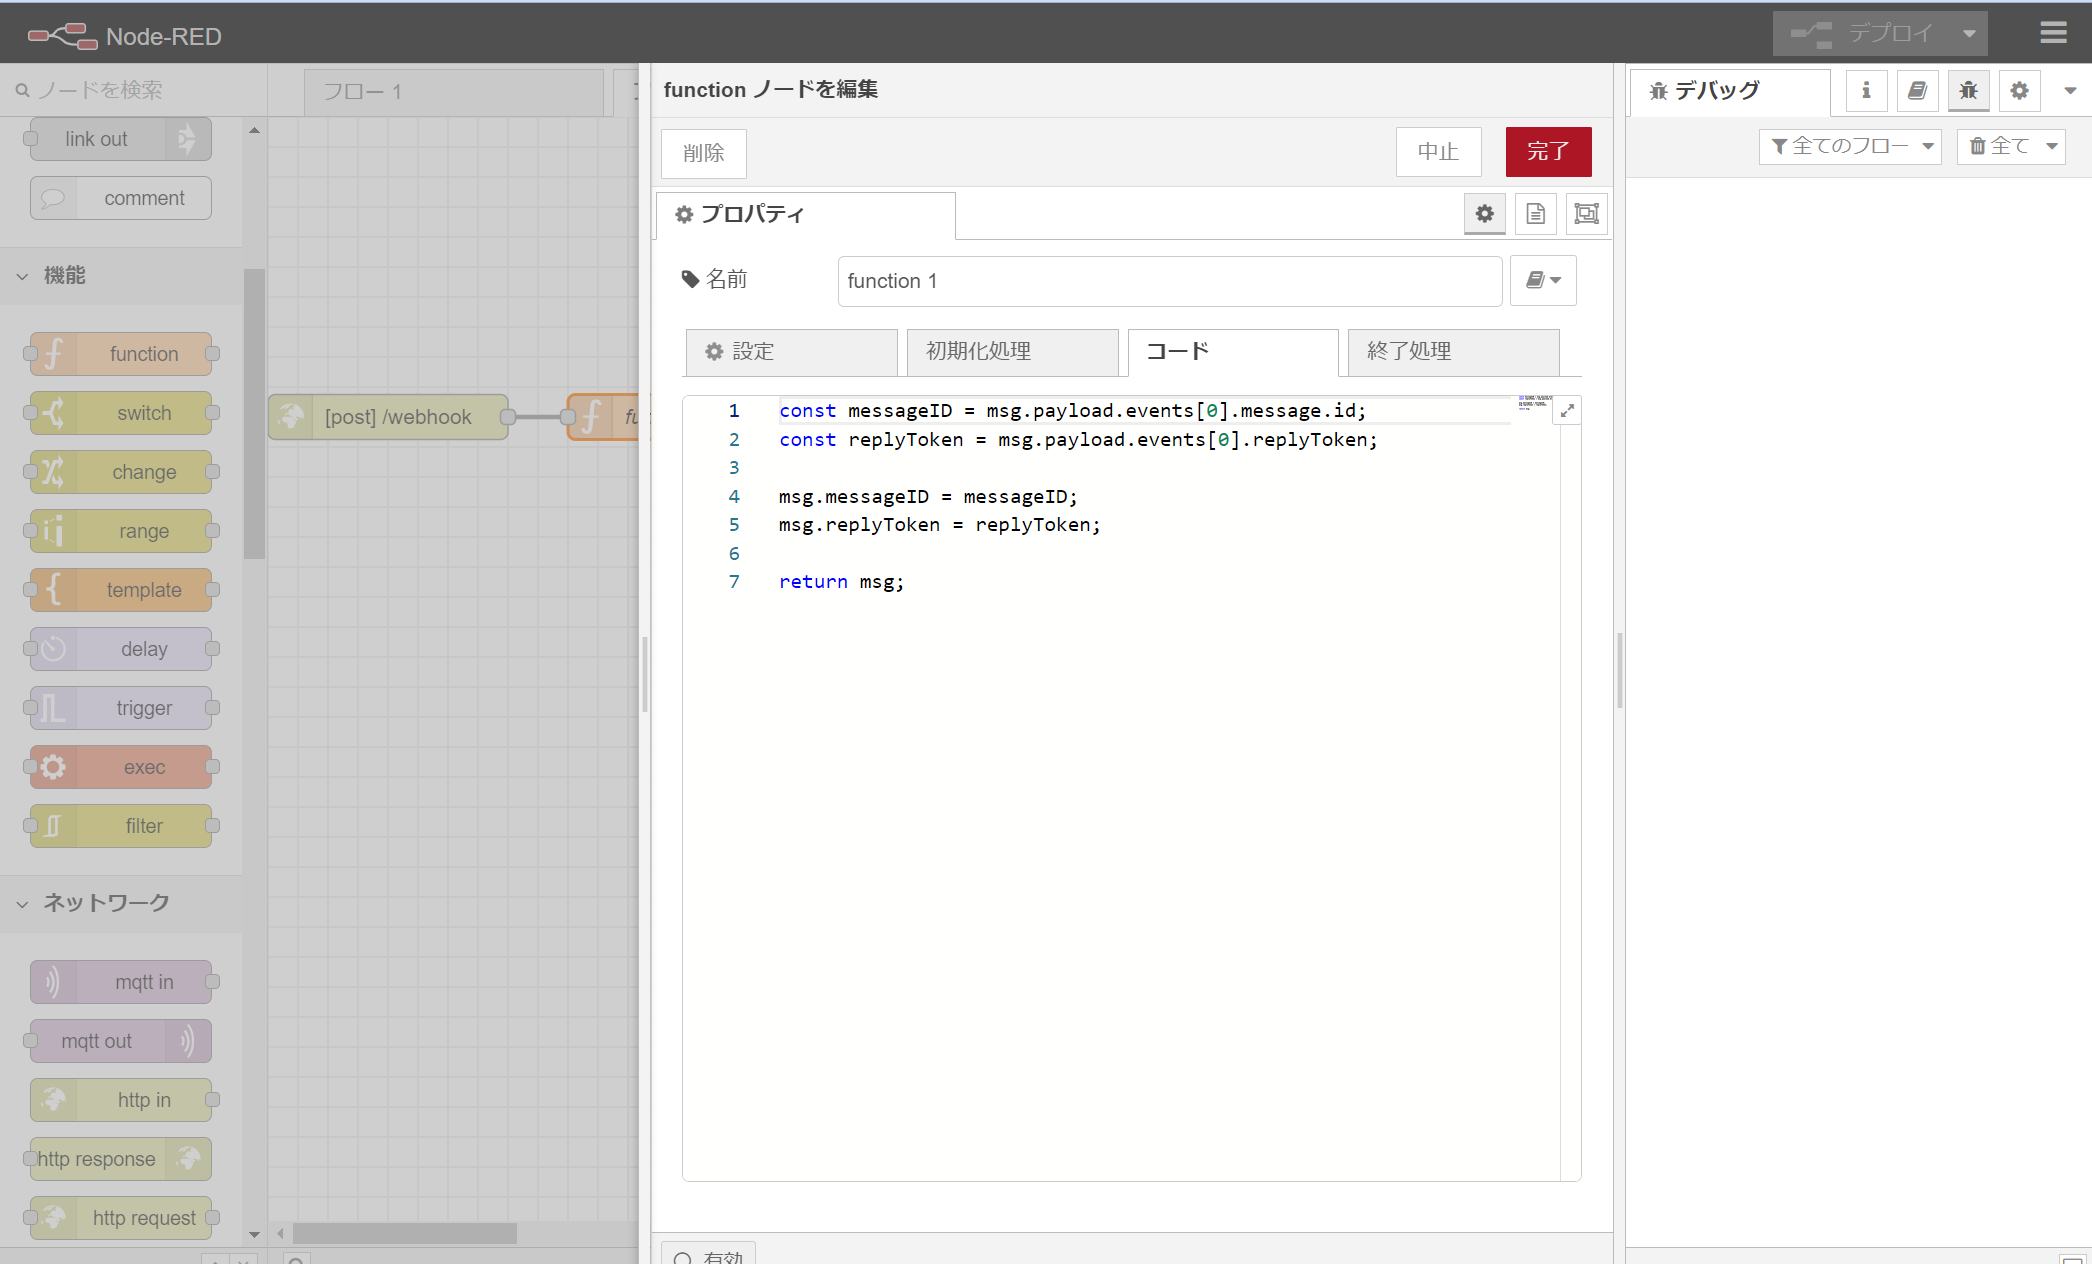Open the help book sidebar icon
Screen dimensions: 2092x1264
coord(1917,91)
